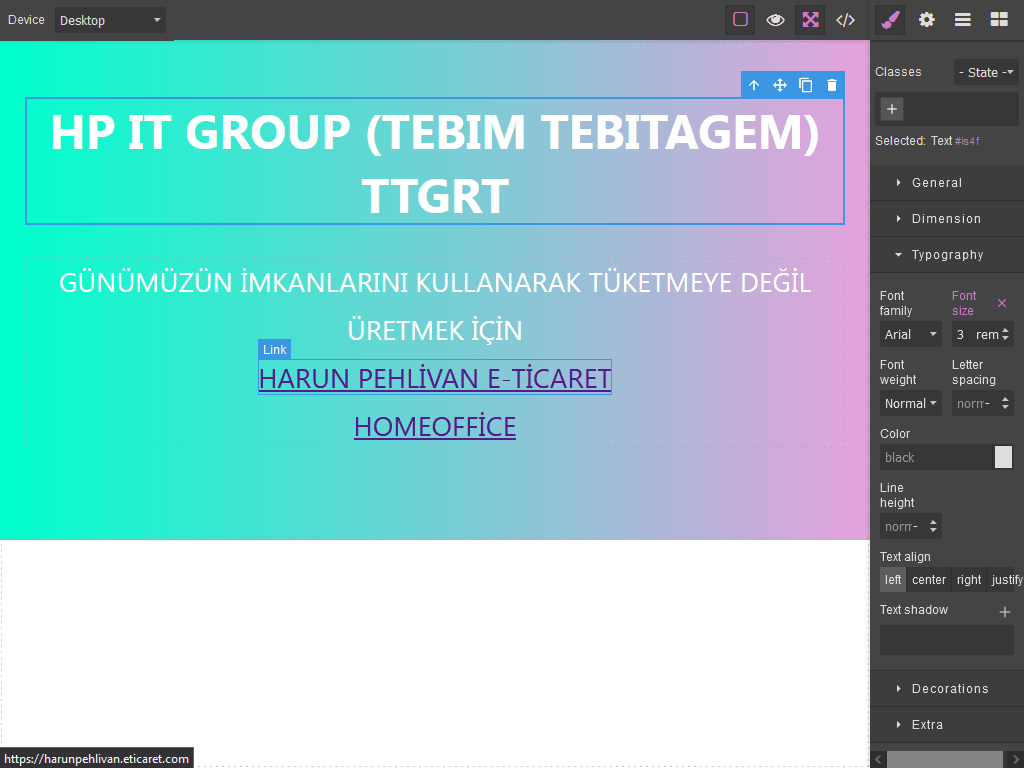Click the Color black text field
1024x768 pixels.
point(936,458)
